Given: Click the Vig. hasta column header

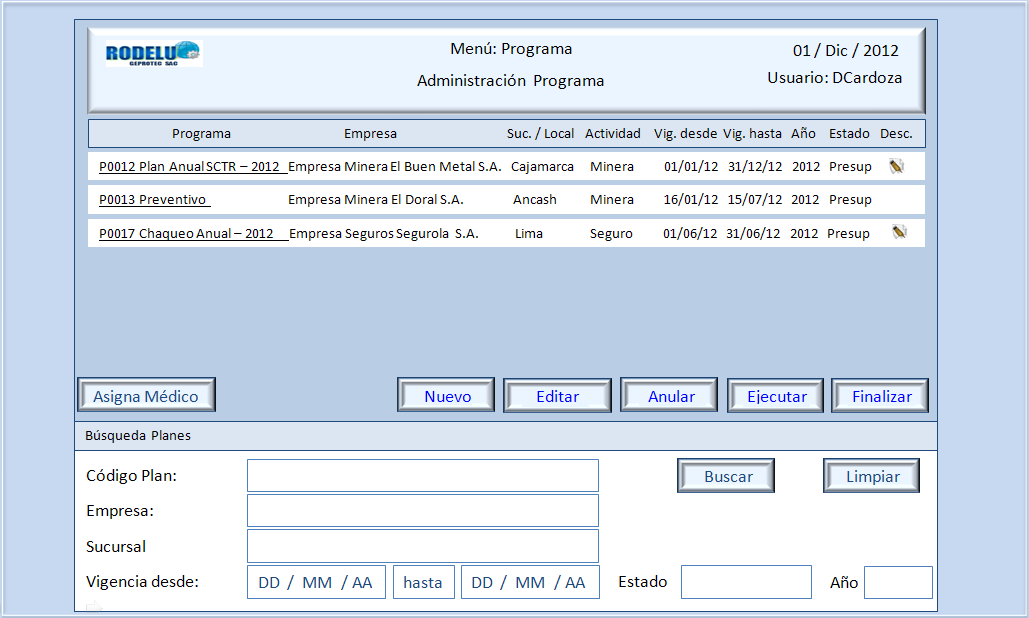Looking at the screenshot, I should pos(752,134).
